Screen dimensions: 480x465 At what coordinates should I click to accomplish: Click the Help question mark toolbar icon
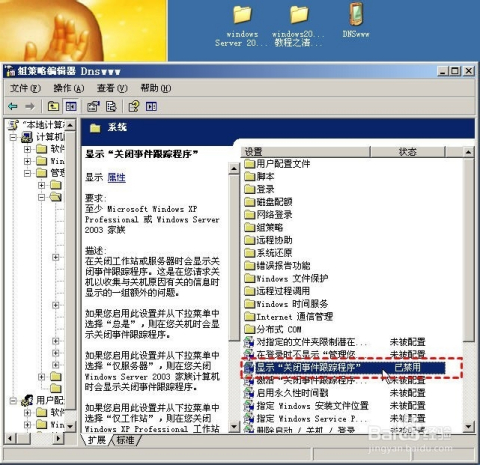click(134, 106)
